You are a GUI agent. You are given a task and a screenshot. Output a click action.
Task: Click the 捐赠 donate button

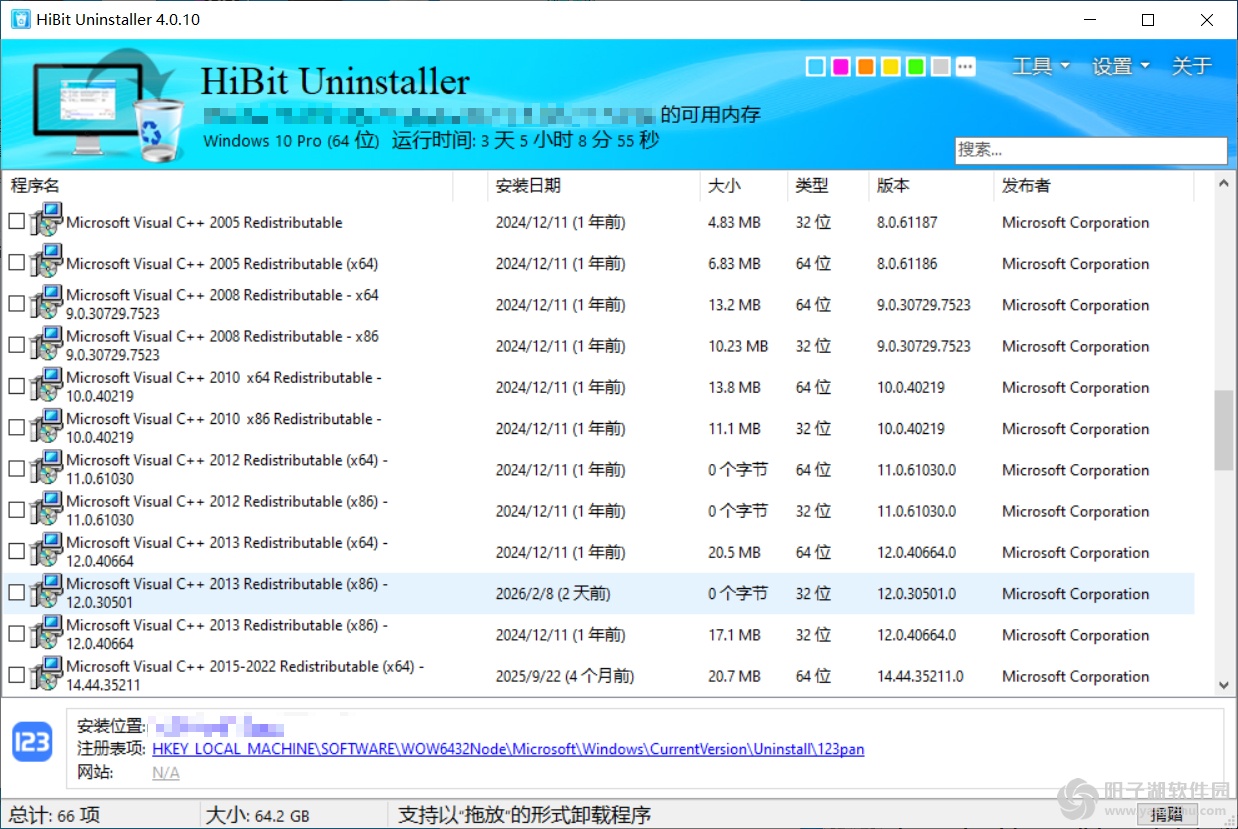coord(1166,815)
